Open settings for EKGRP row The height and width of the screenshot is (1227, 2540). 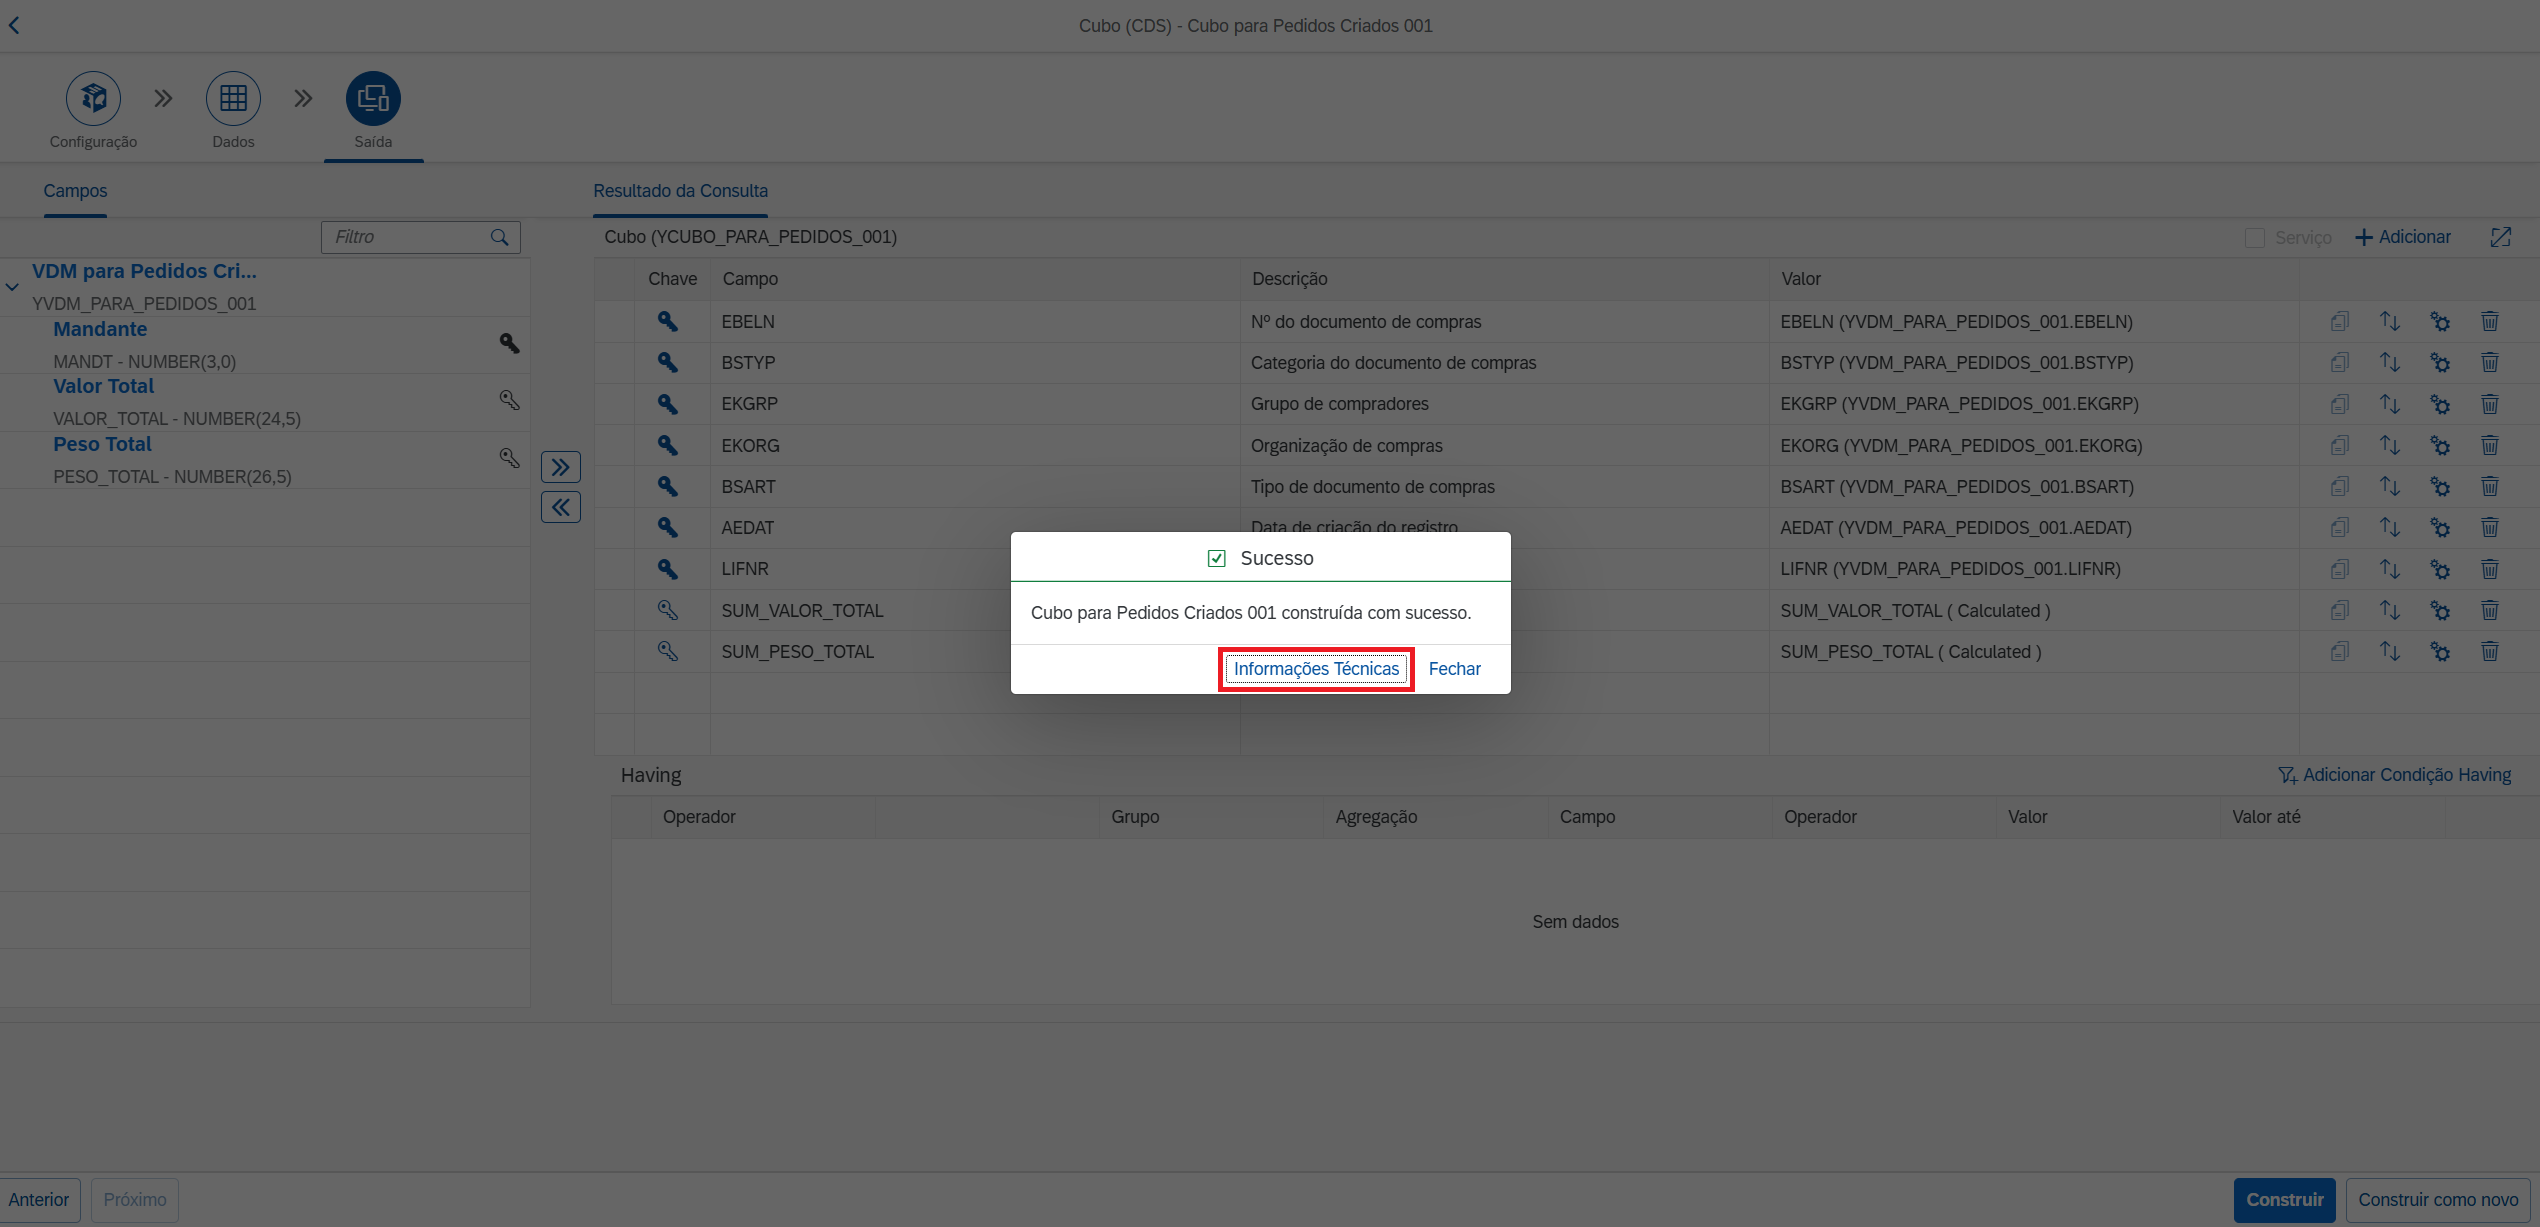[x=2440, y=404]
